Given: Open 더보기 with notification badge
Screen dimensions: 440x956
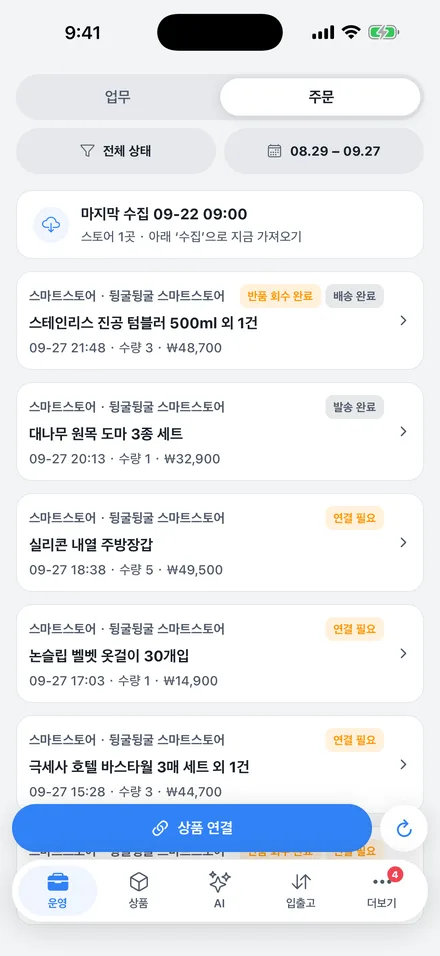Looking at the screenshot, I should point(382,891).
